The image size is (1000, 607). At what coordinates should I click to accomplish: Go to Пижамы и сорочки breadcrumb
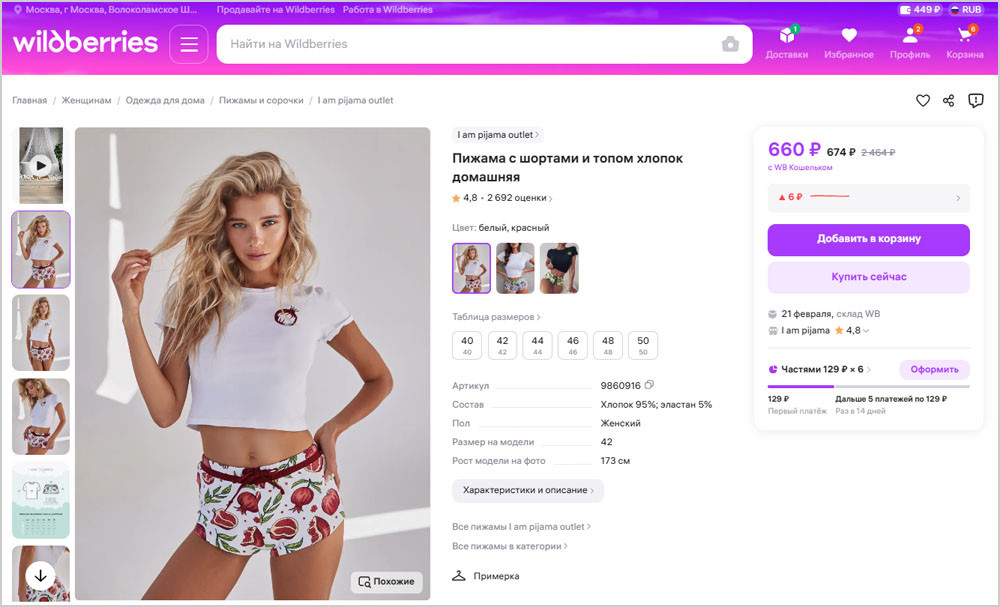[x=261, y=100]
